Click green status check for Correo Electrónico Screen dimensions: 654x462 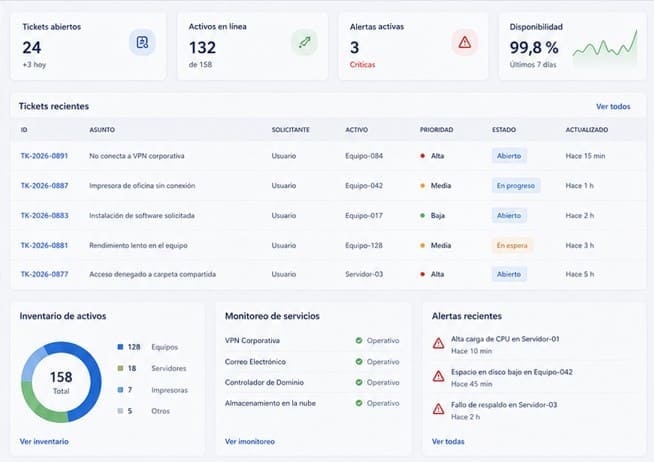[x=359, y=362]
